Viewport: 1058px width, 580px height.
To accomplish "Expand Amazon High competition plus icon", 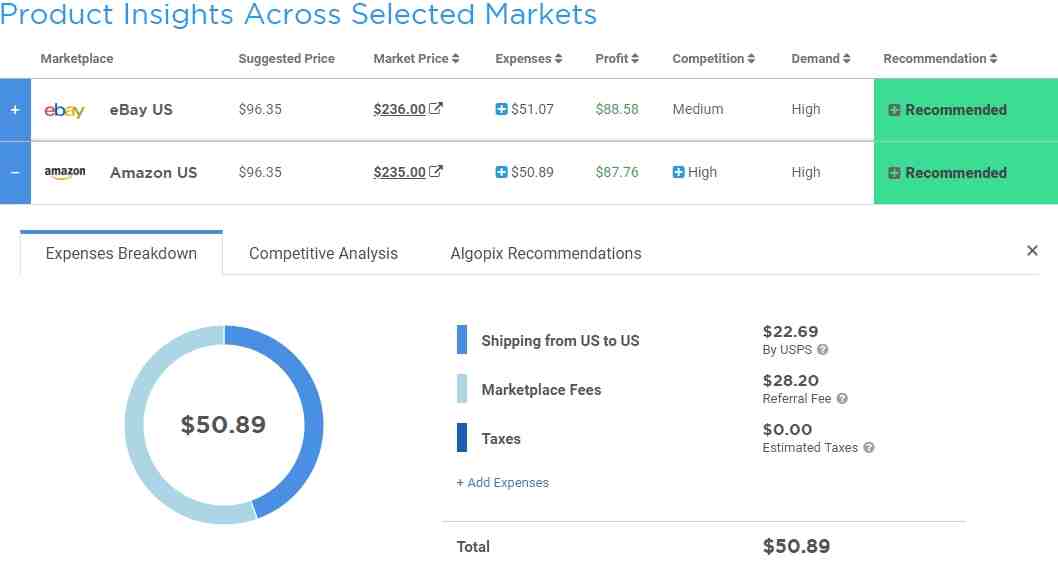I will pos(679,172).
